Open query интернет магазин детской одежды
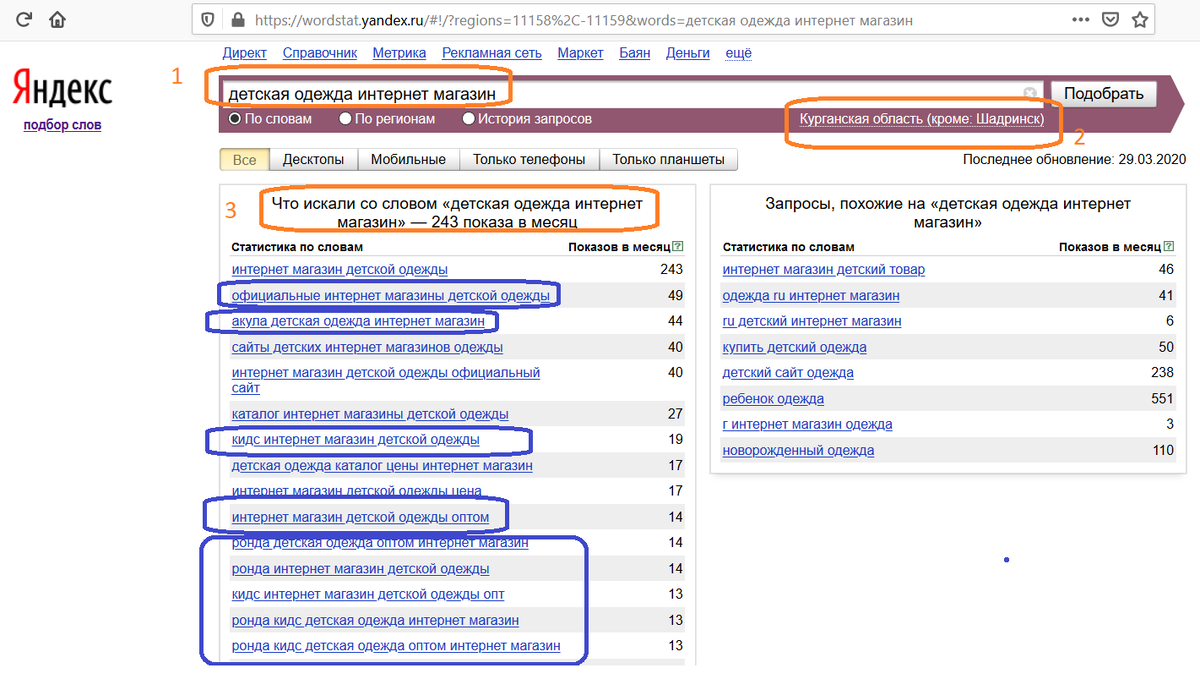Screen dimensions: 1200x690 click(x=340, y=269)
